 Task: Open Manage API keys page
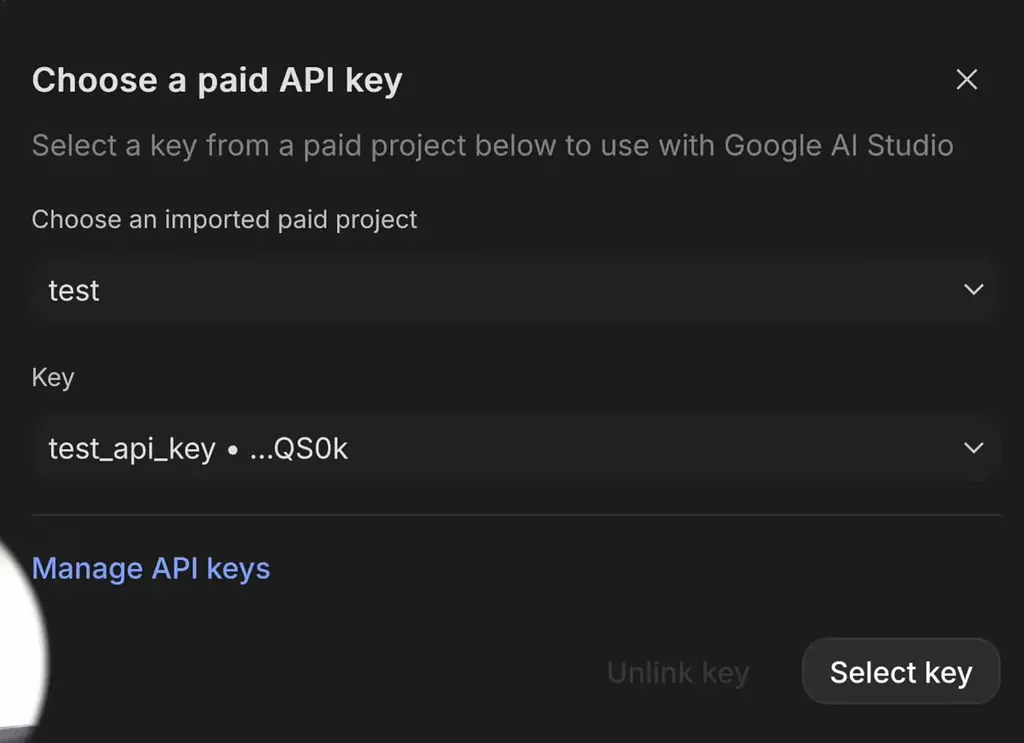click(x=150, y=568)
